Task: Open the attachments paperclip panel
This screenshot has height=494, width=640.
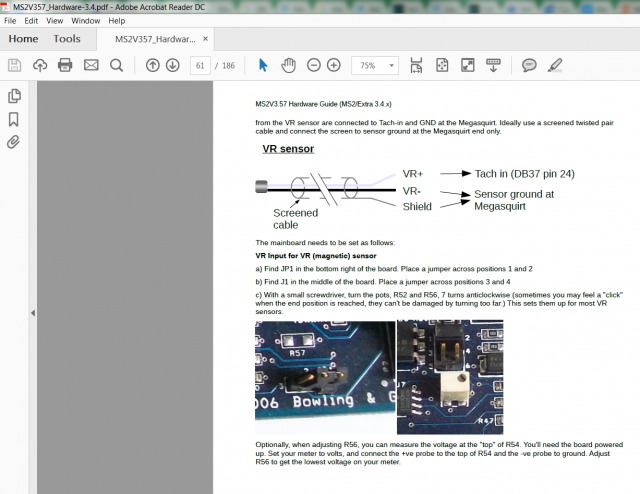Action: click(14, 142)
